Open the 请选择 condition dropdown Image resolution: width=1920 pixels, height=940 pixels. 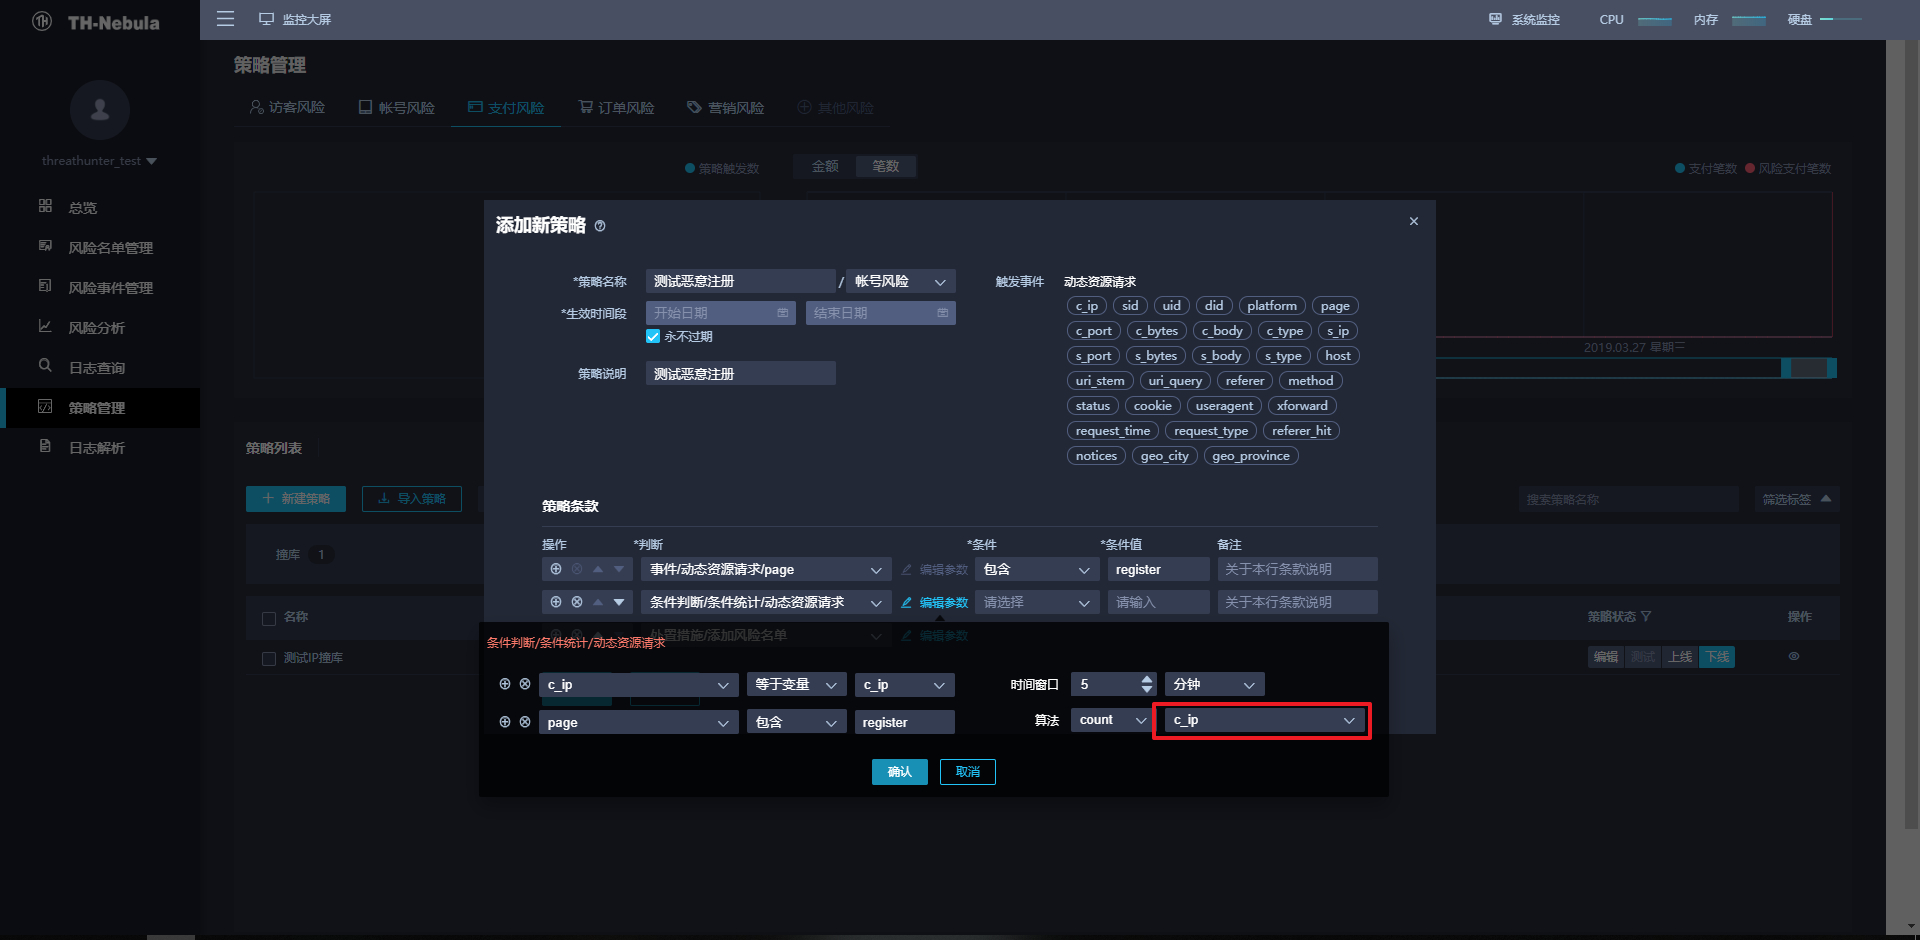click(x=1038, y=602)
